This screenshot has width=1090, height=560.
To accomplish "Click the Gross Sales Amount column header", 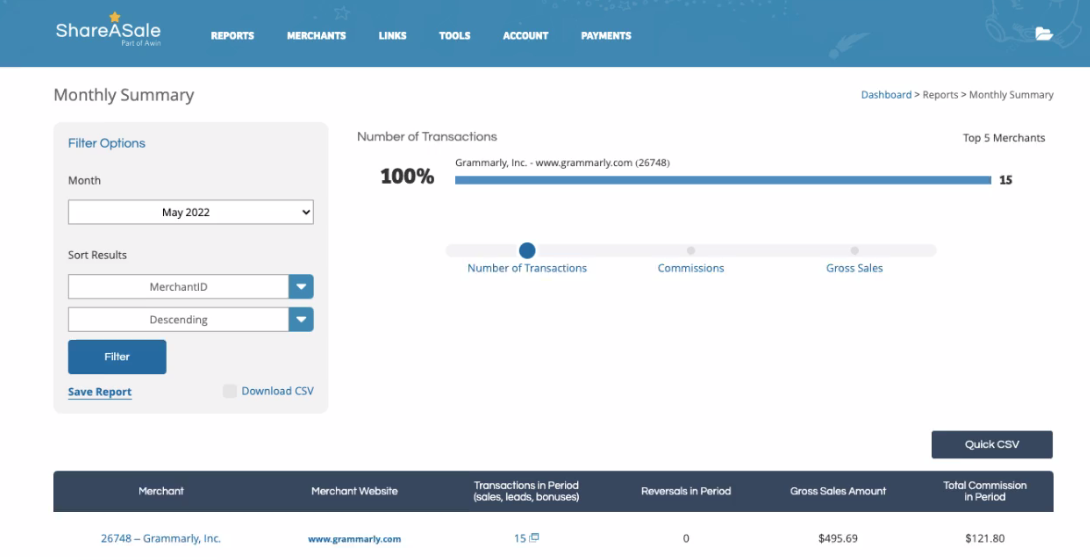I will point(838,491).
